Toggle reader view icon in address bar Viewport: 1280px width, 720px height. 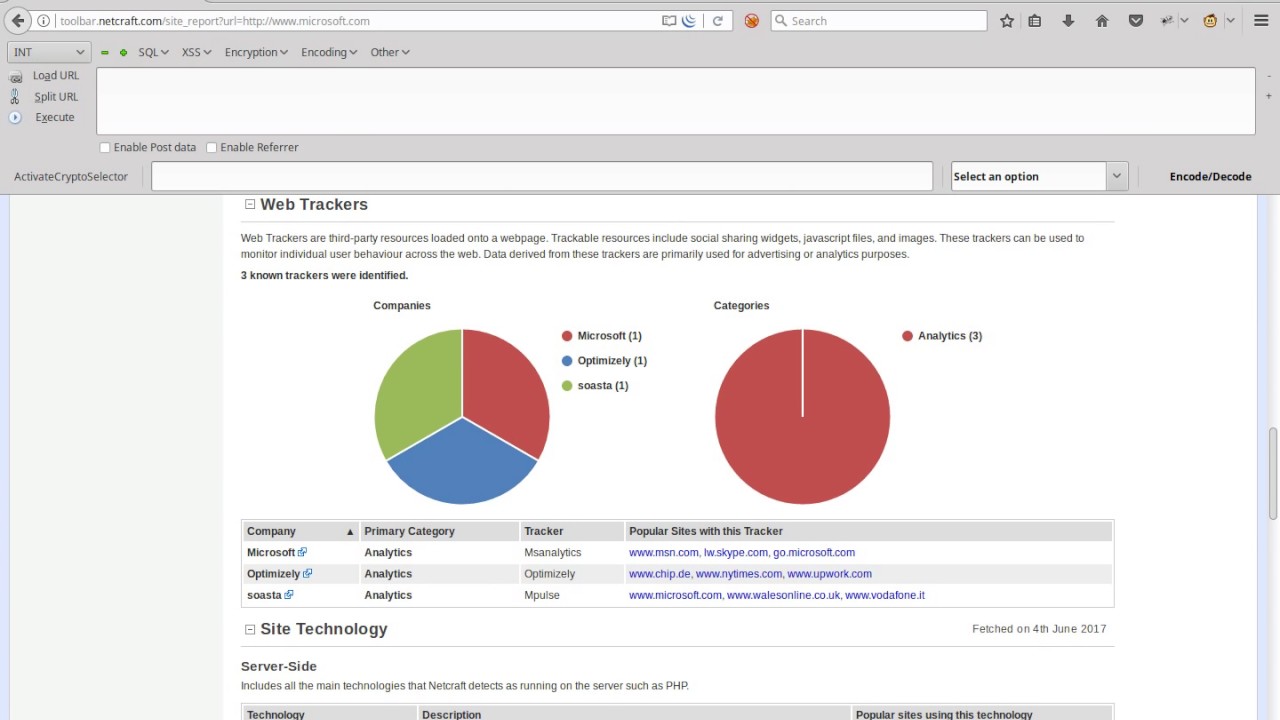pos(669,21)
